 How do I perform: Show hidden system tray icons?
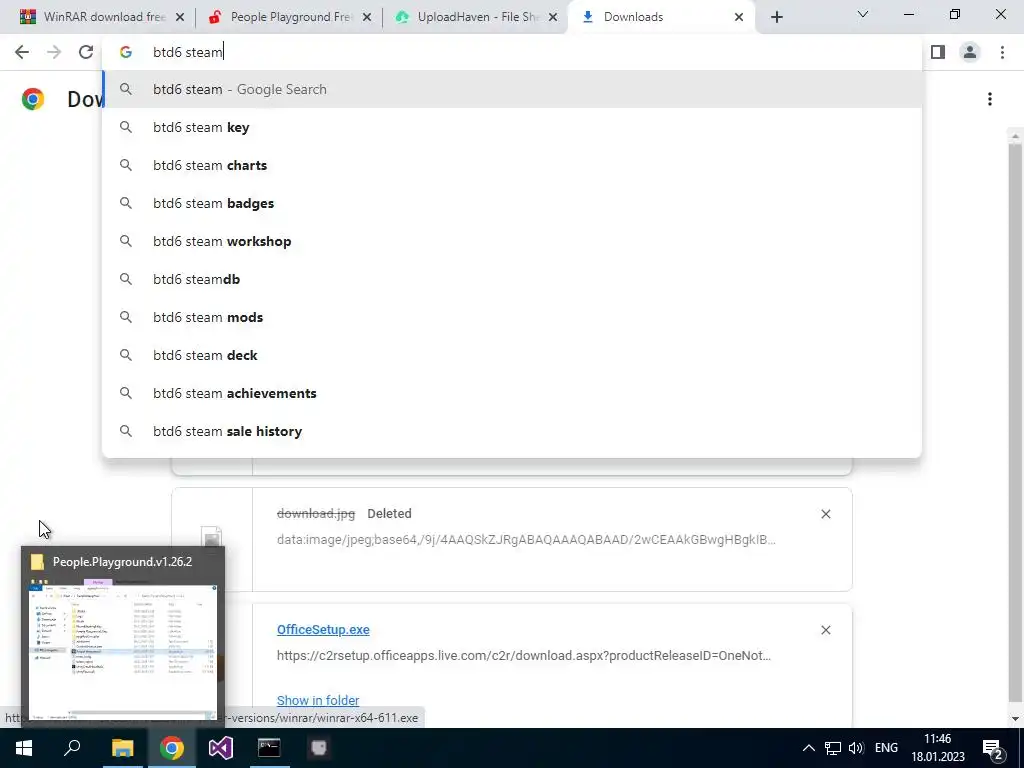pyautogui.click(x=808, y=748)
